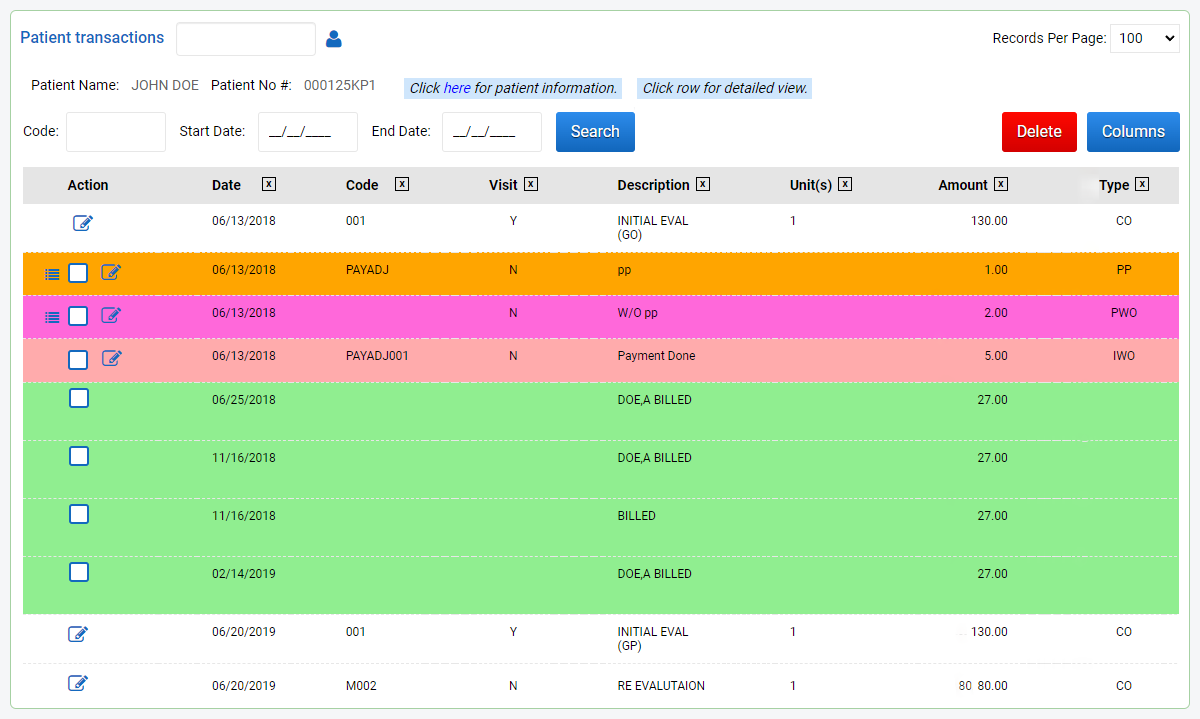The image size is (1200, 719).
Task: Click inside the Start Date field
Action: [307, 131]
